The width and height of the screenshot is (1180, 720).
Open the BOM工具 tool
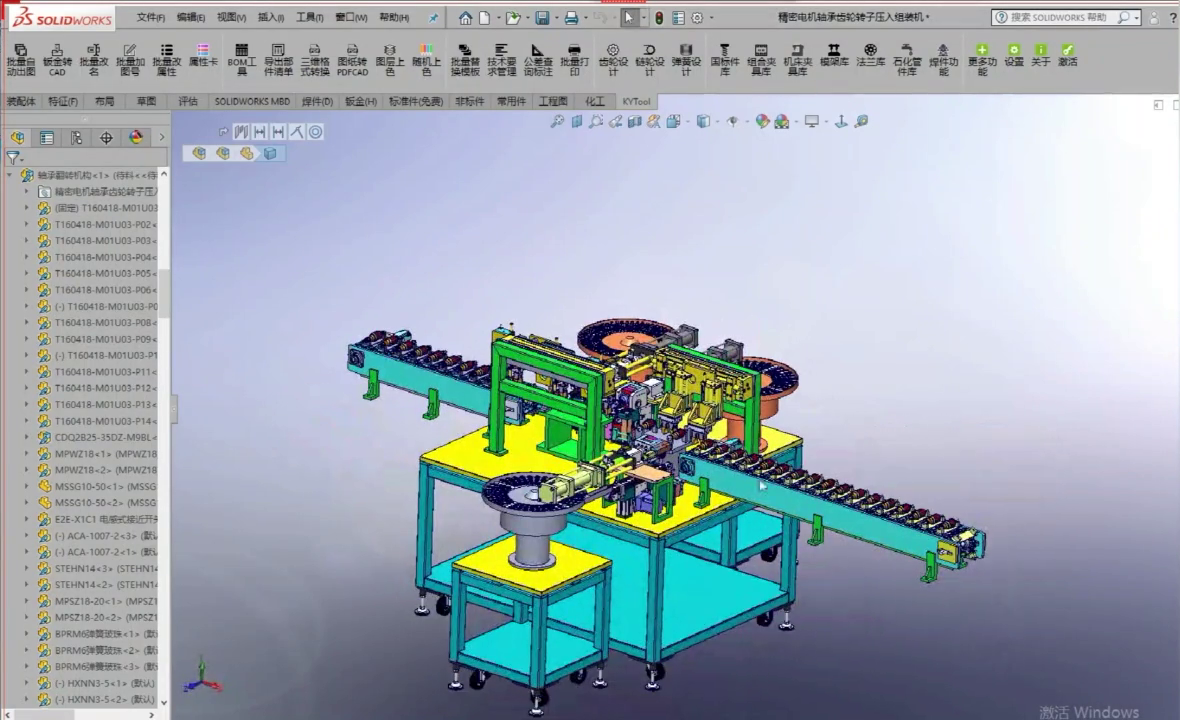point(242,59)
